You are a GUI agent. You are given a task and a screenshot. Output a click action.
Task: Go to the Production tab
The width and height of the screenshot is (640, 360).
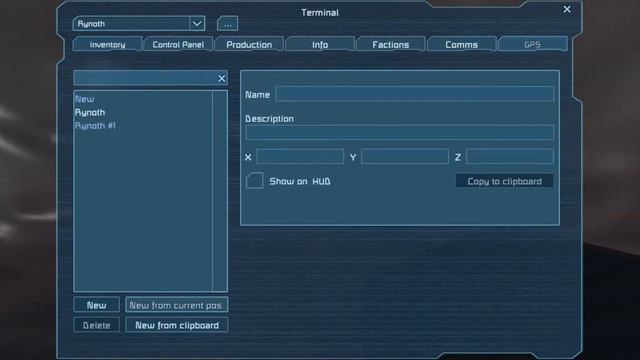[249, 44]
